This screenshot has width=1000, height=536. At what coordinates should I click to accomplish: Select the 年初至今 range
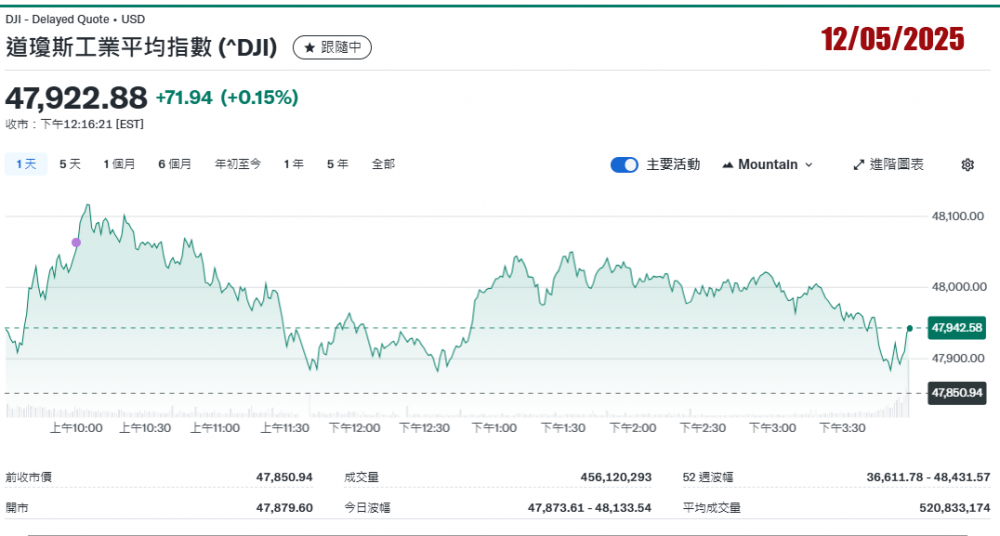238,164
